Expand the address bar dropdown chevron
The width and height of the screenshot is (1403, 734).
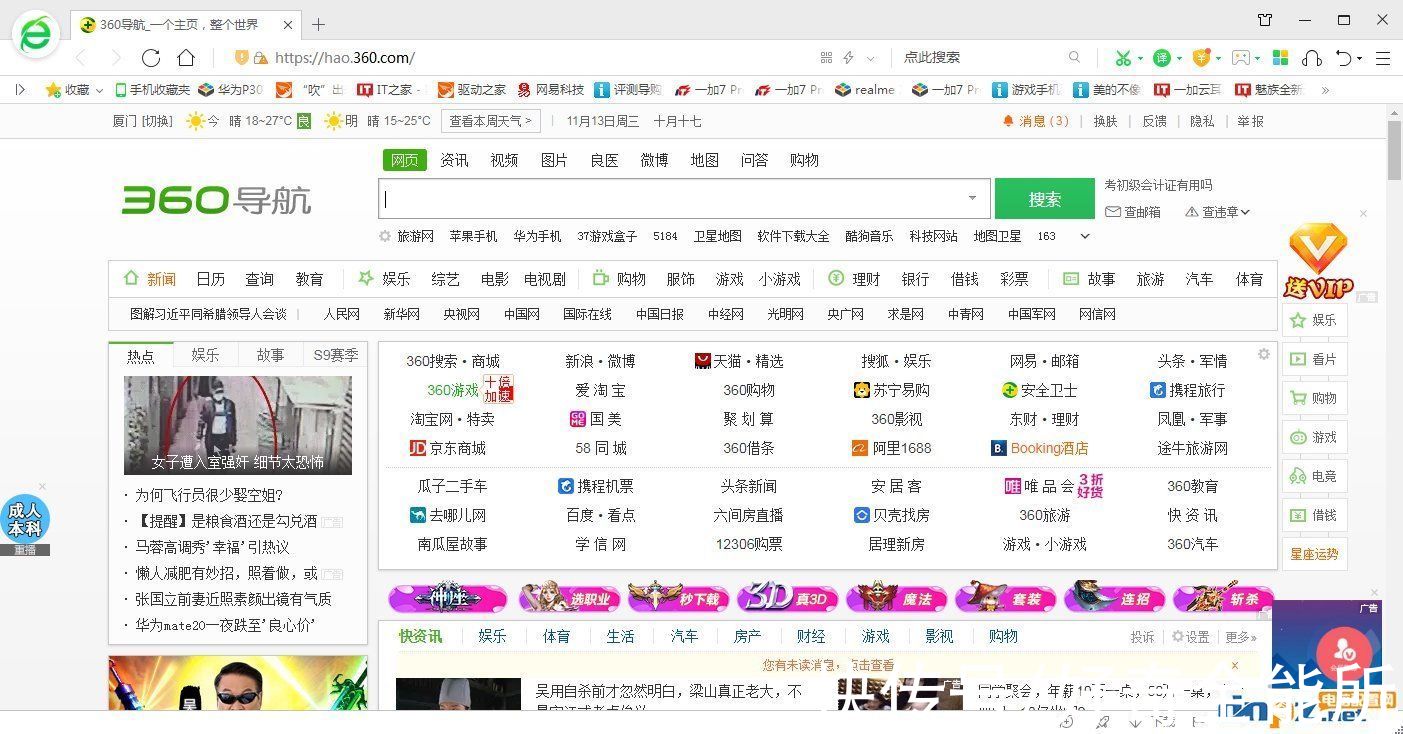pos(871,59)
